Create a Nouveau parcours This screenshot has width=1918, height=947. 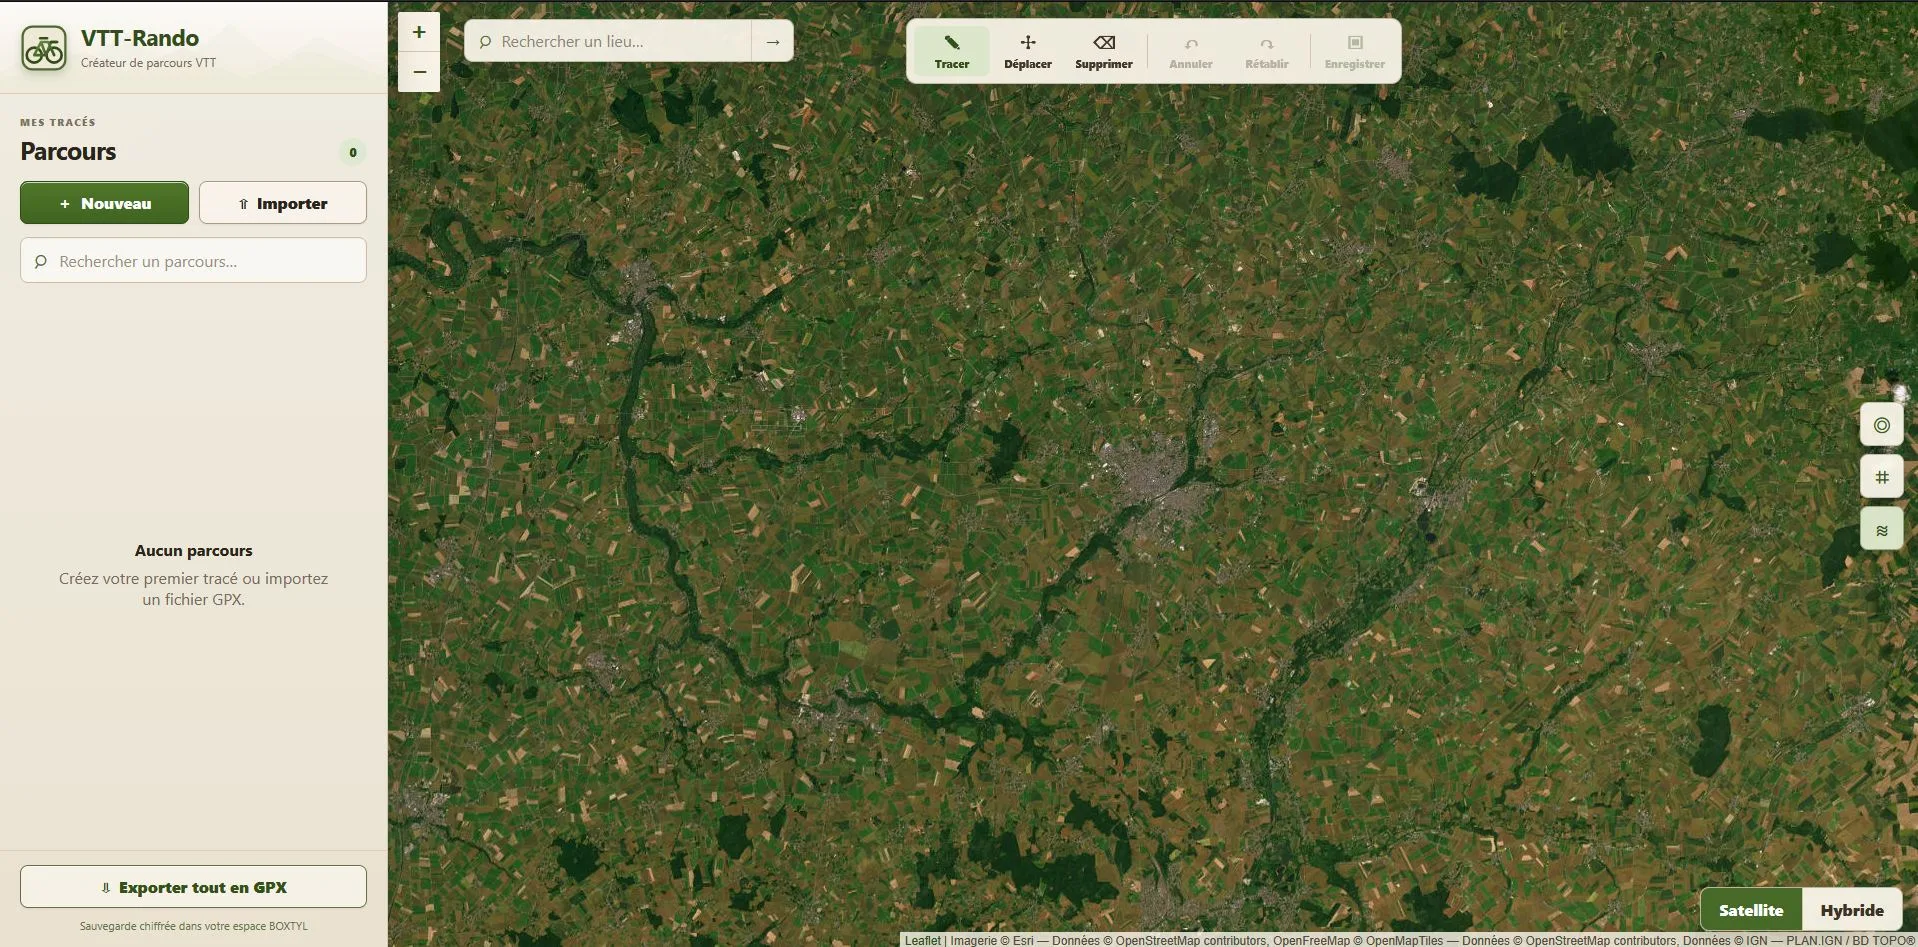pyautogui.click(x=104, y=203)
